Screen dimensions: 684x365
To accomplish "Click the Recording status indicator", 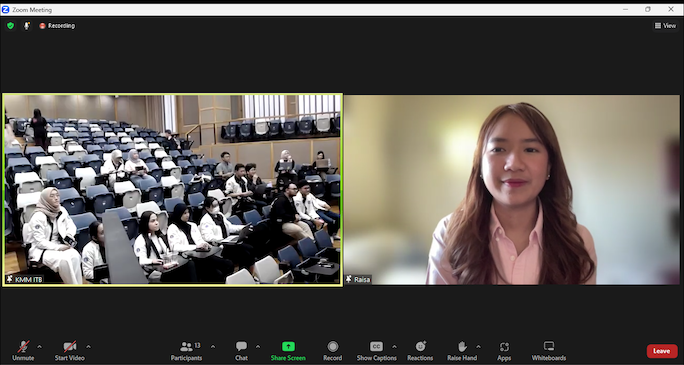I will (57, 26).
